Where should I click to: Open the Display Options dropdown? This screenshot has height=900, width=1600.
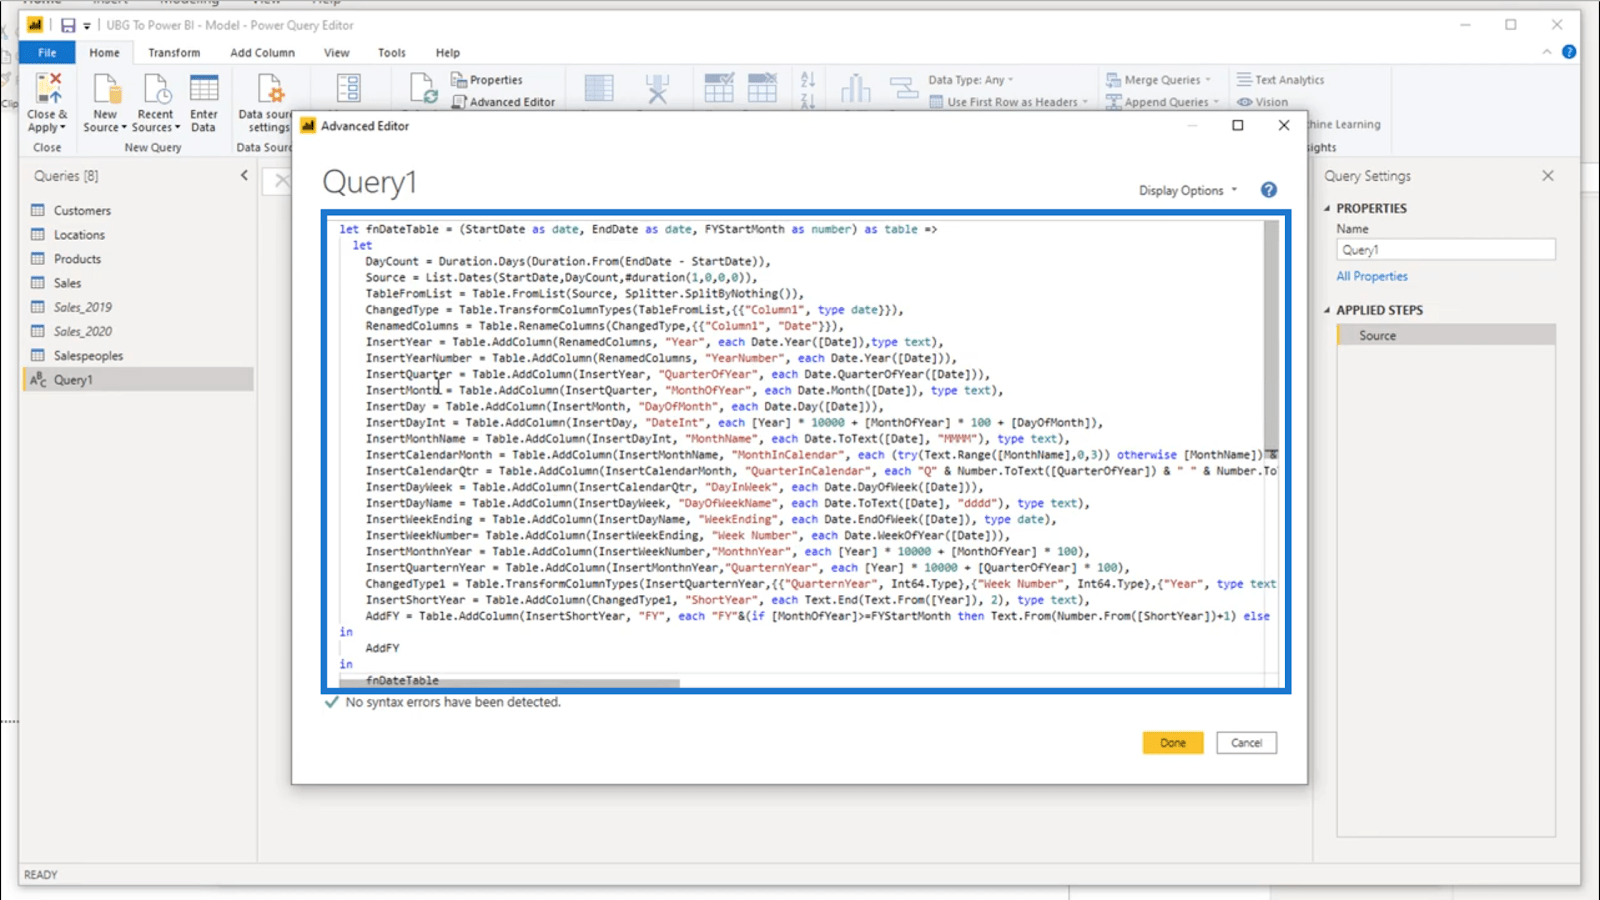1188,190
